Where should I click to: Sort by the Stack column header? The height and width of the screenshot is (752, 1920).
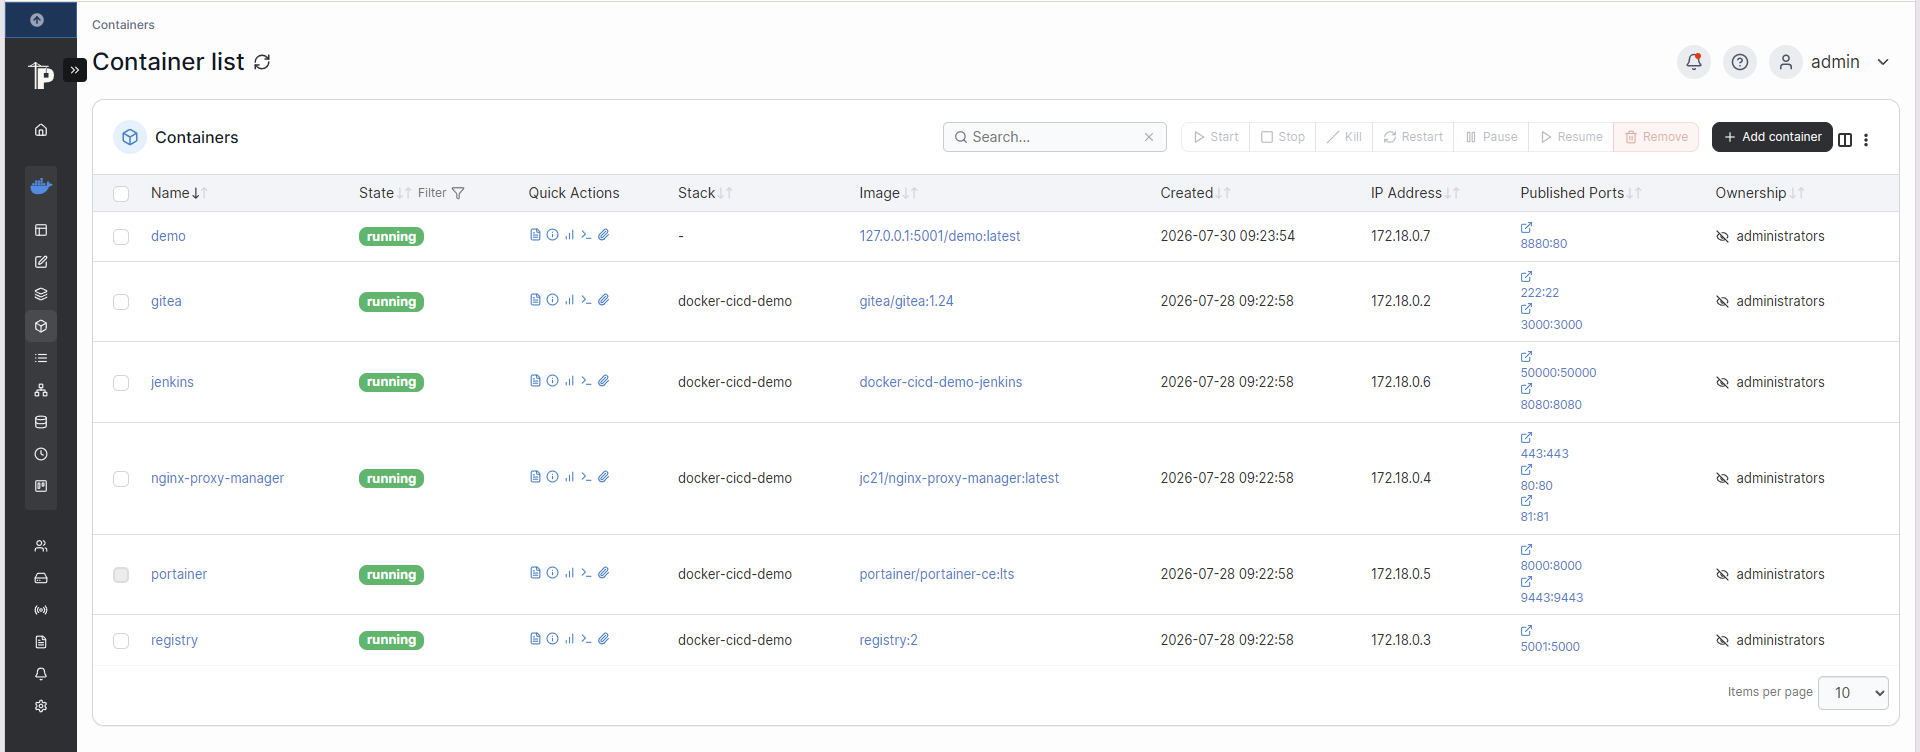click(705, 193)
